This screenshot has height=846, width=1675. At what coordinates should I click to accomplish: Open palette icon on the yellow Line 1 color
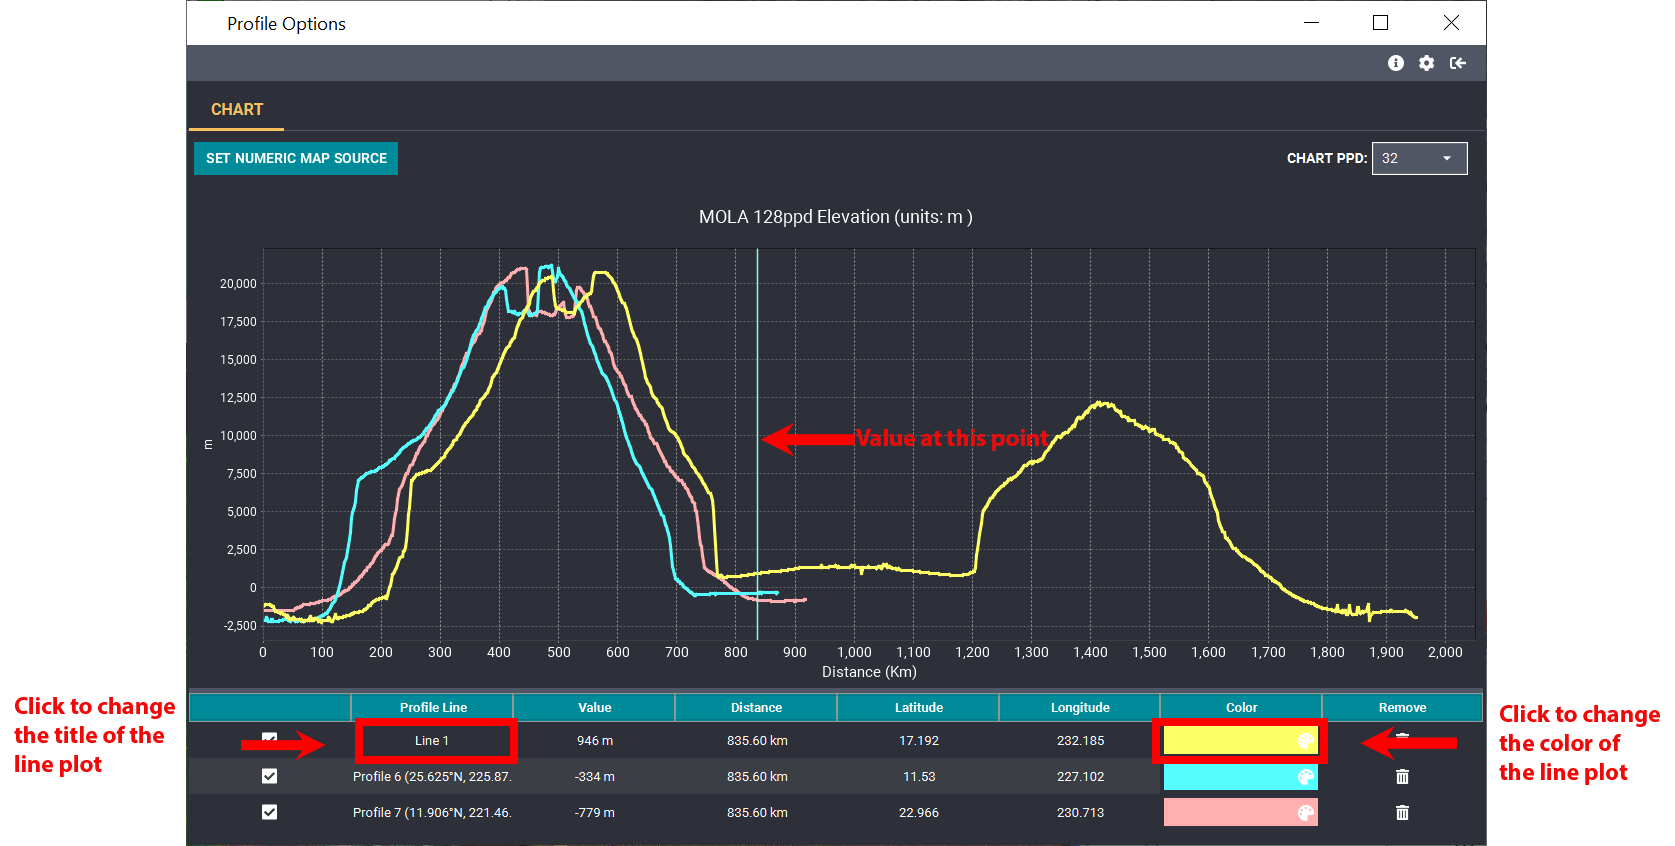tap(1305, 741)
